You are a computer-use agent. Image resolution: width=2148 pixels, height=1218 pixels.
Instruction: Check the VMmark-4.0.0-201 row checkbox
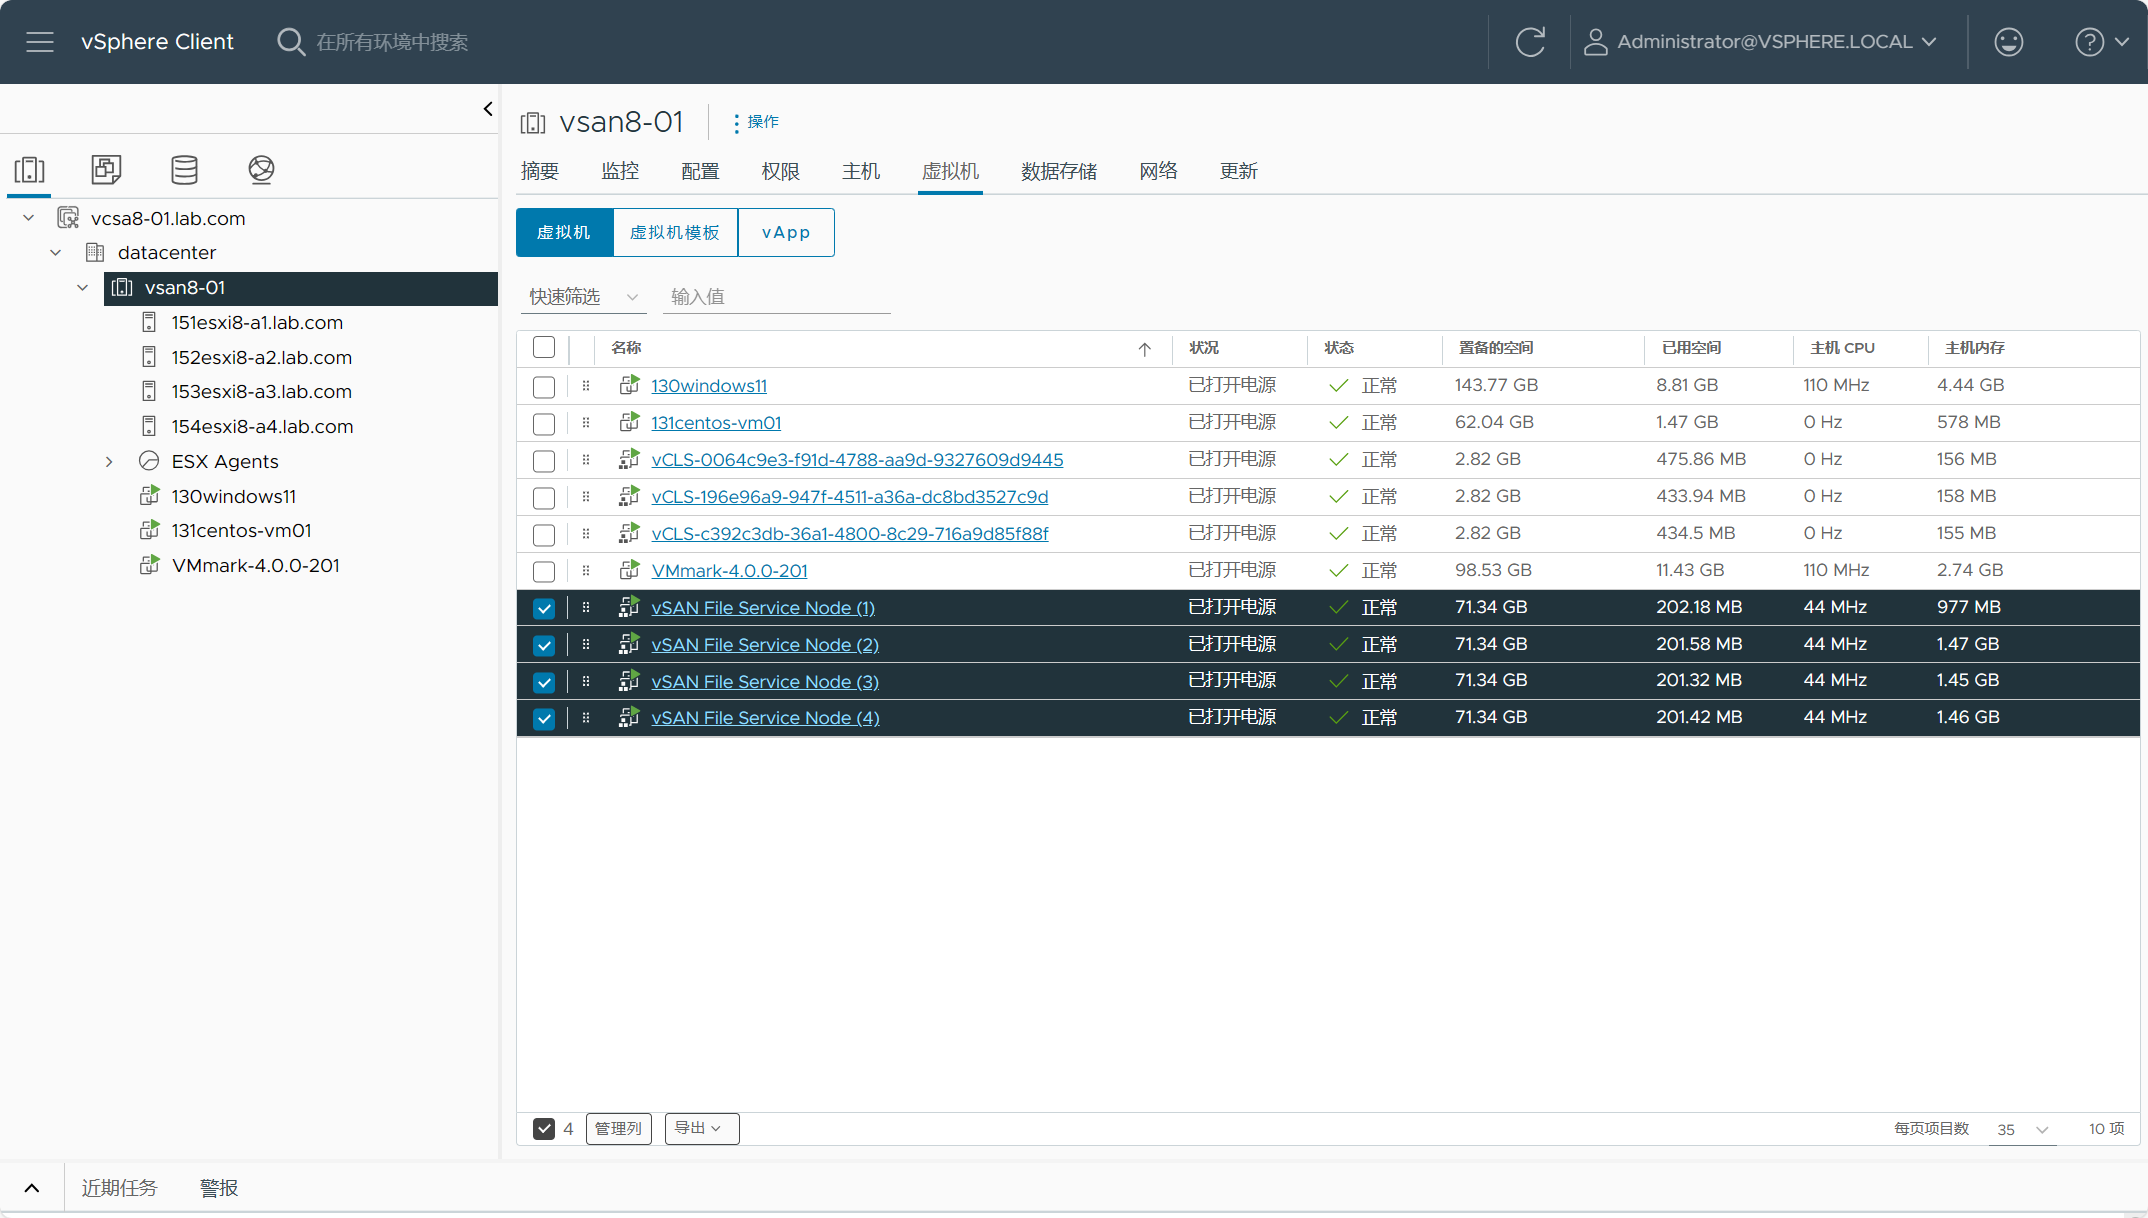544,571
